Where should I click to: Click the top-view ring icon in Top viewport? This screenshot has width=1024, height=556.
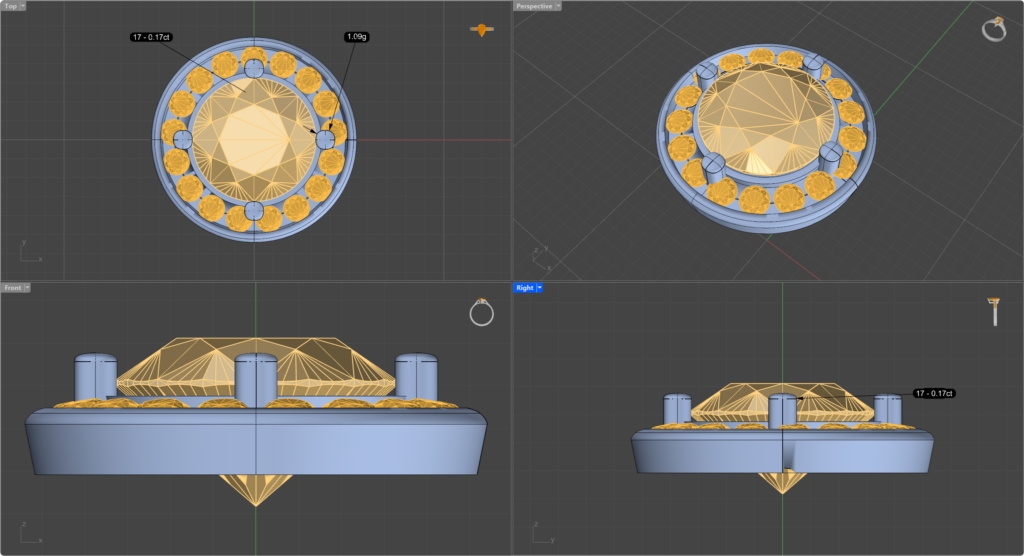coord(482,30)
